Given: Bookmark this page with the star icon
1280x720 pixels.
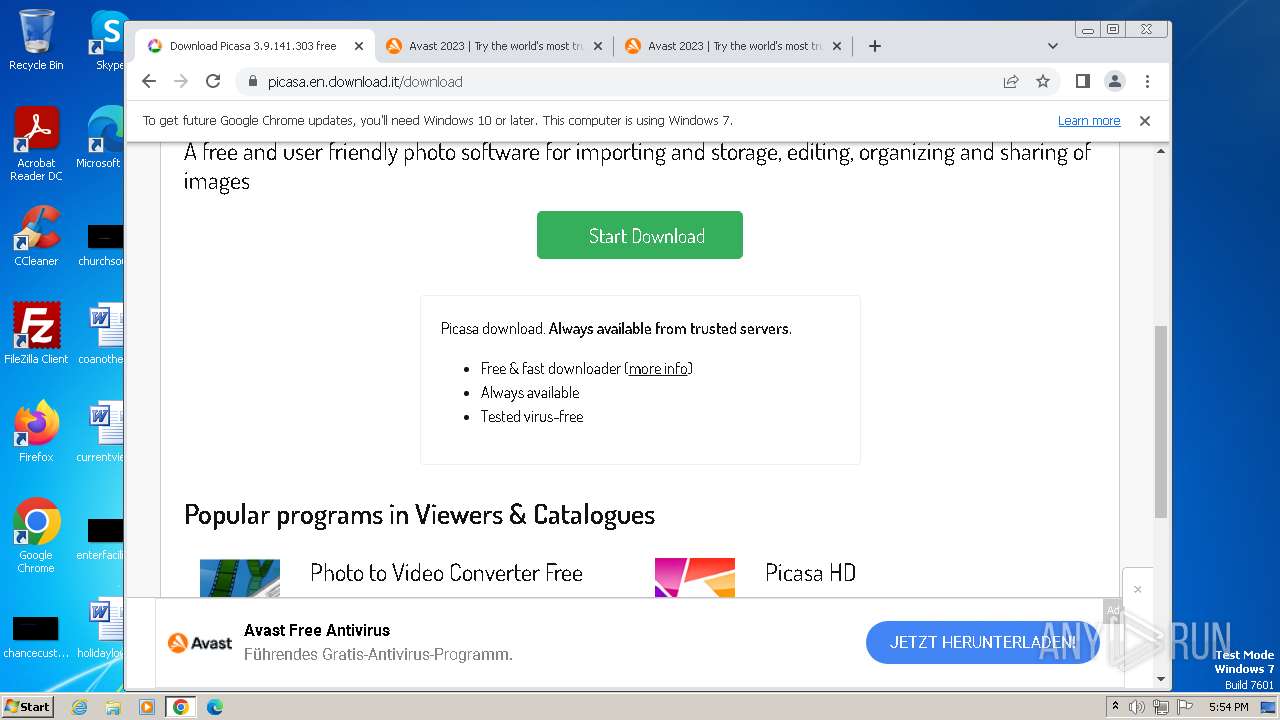Looking at the screenshot, I should pyautogui.click(x=1043, y=81).
